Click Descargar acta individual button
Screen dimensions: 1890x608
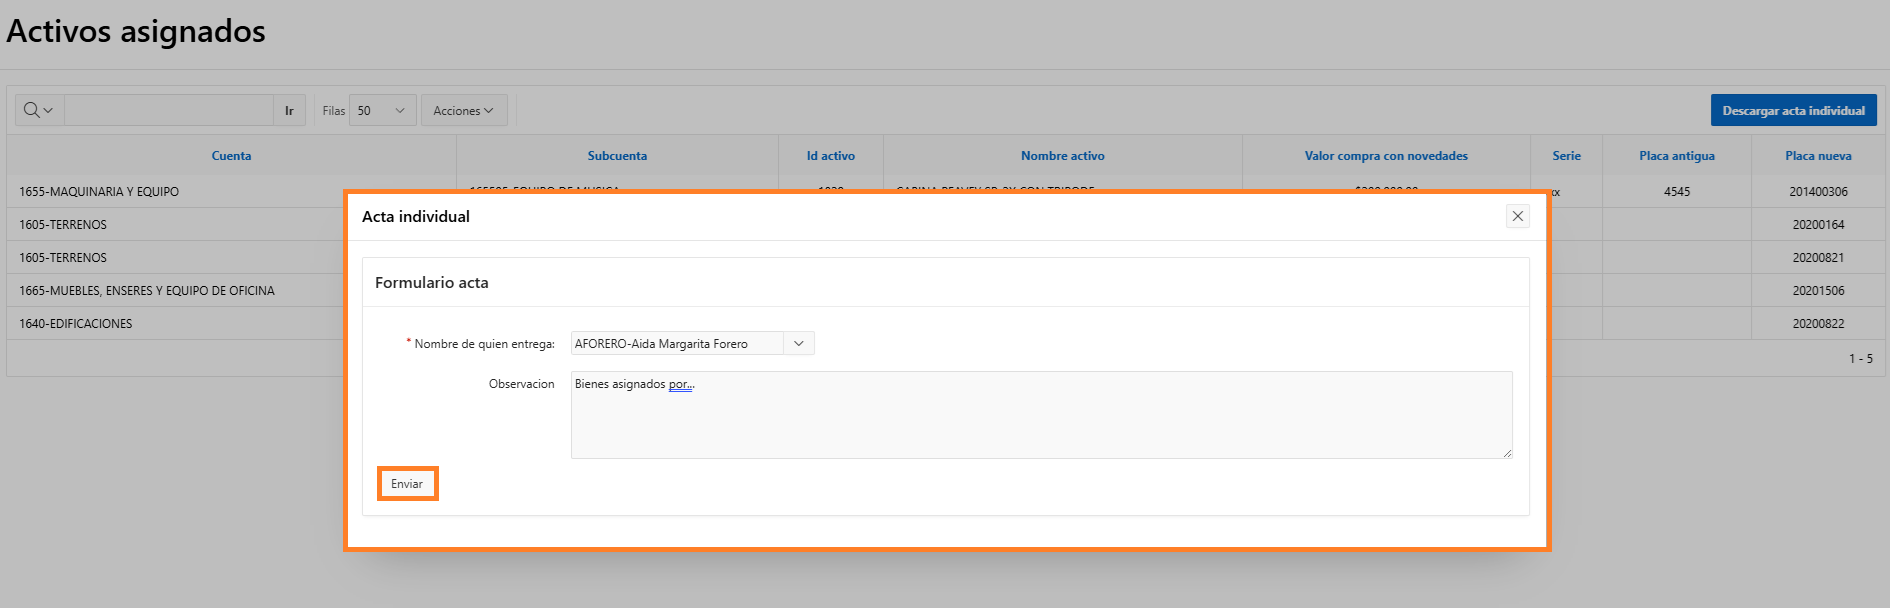(1793, 110)
